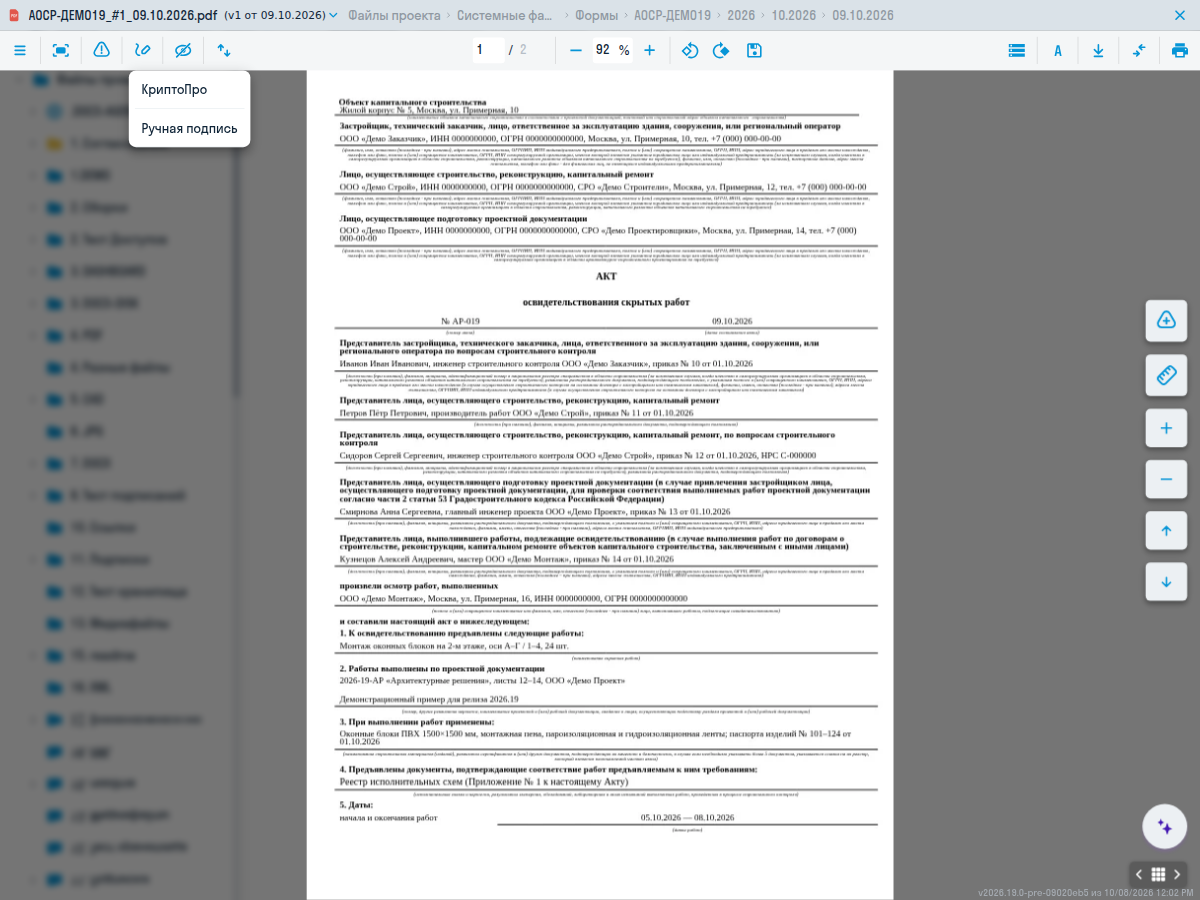Select the ruler measure tool
Image resolution: width=1200 pixels, height=900 pixels.
(x=1166, y=375)
